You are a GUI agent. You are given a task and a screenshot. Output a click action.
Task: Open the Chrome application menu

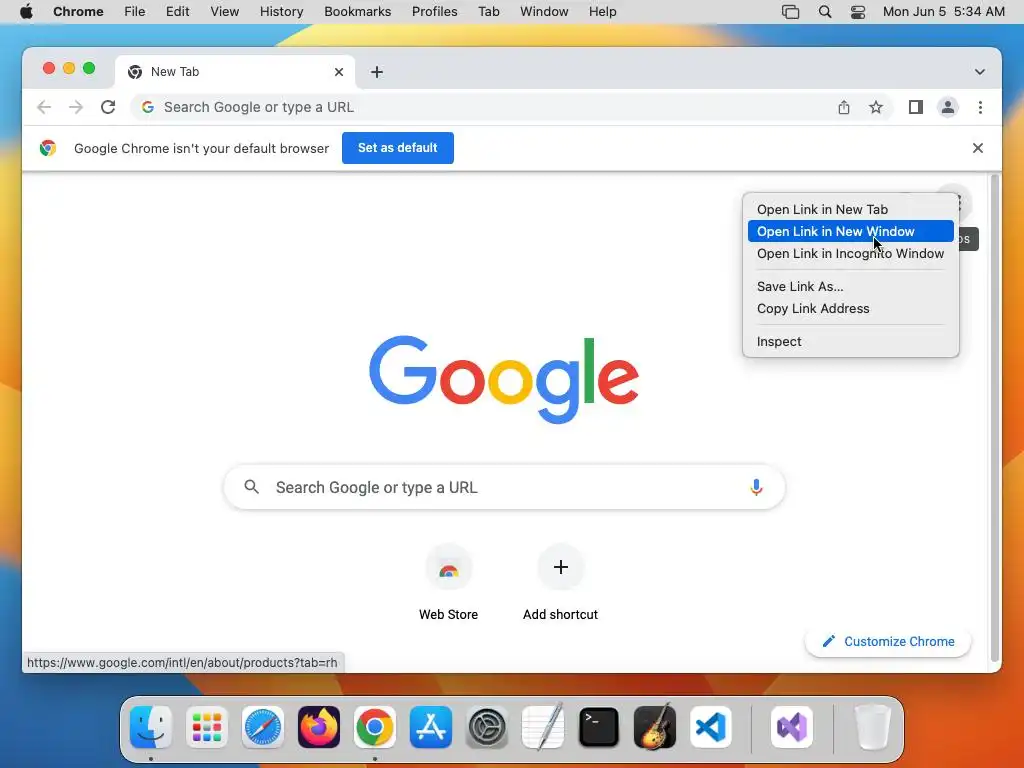click(x=78, y=12)
